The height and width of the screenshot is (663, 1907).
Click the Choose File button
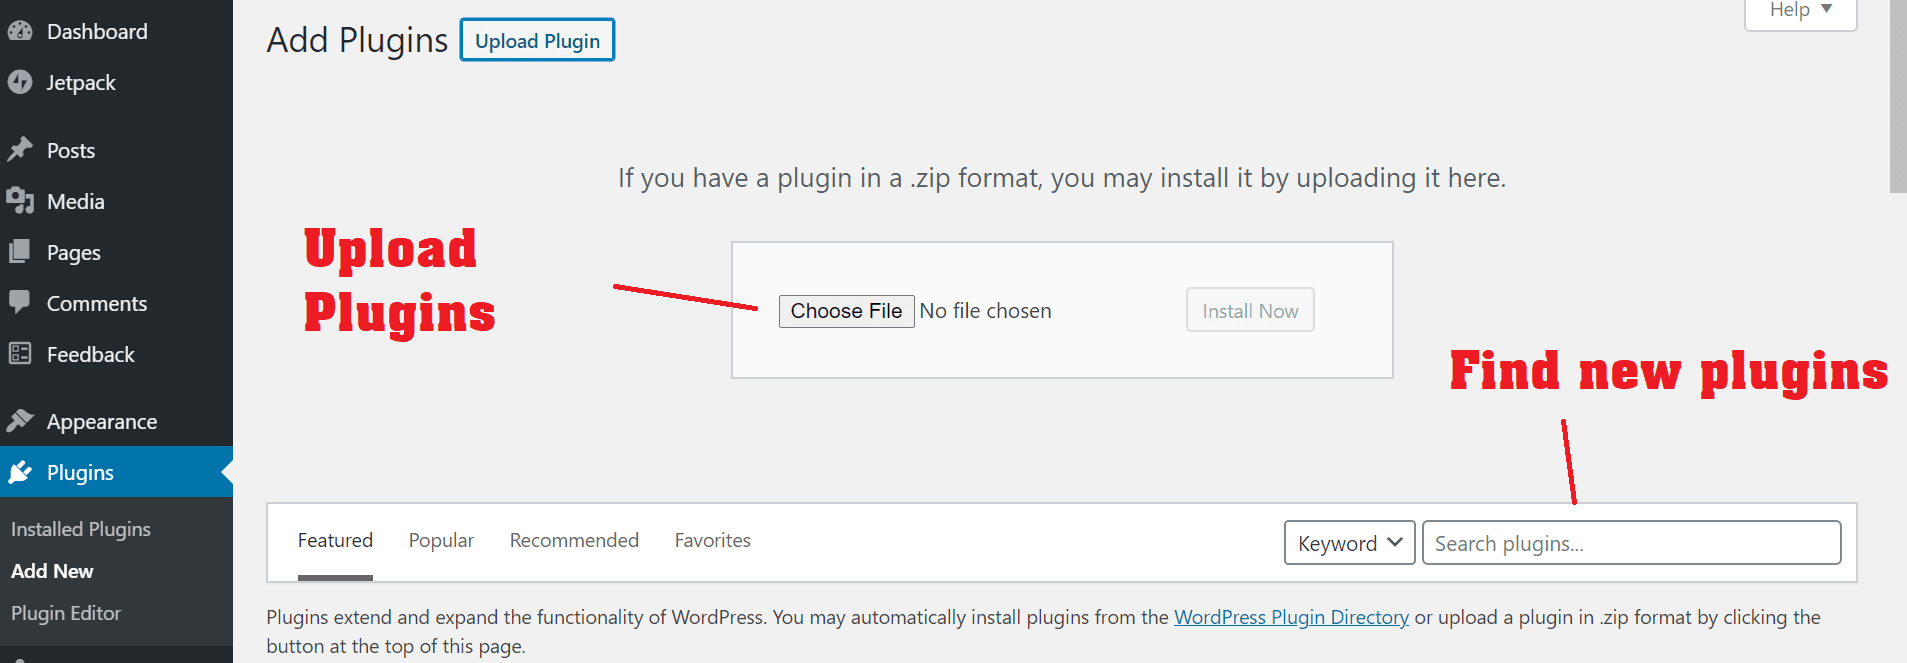(846, 311)
